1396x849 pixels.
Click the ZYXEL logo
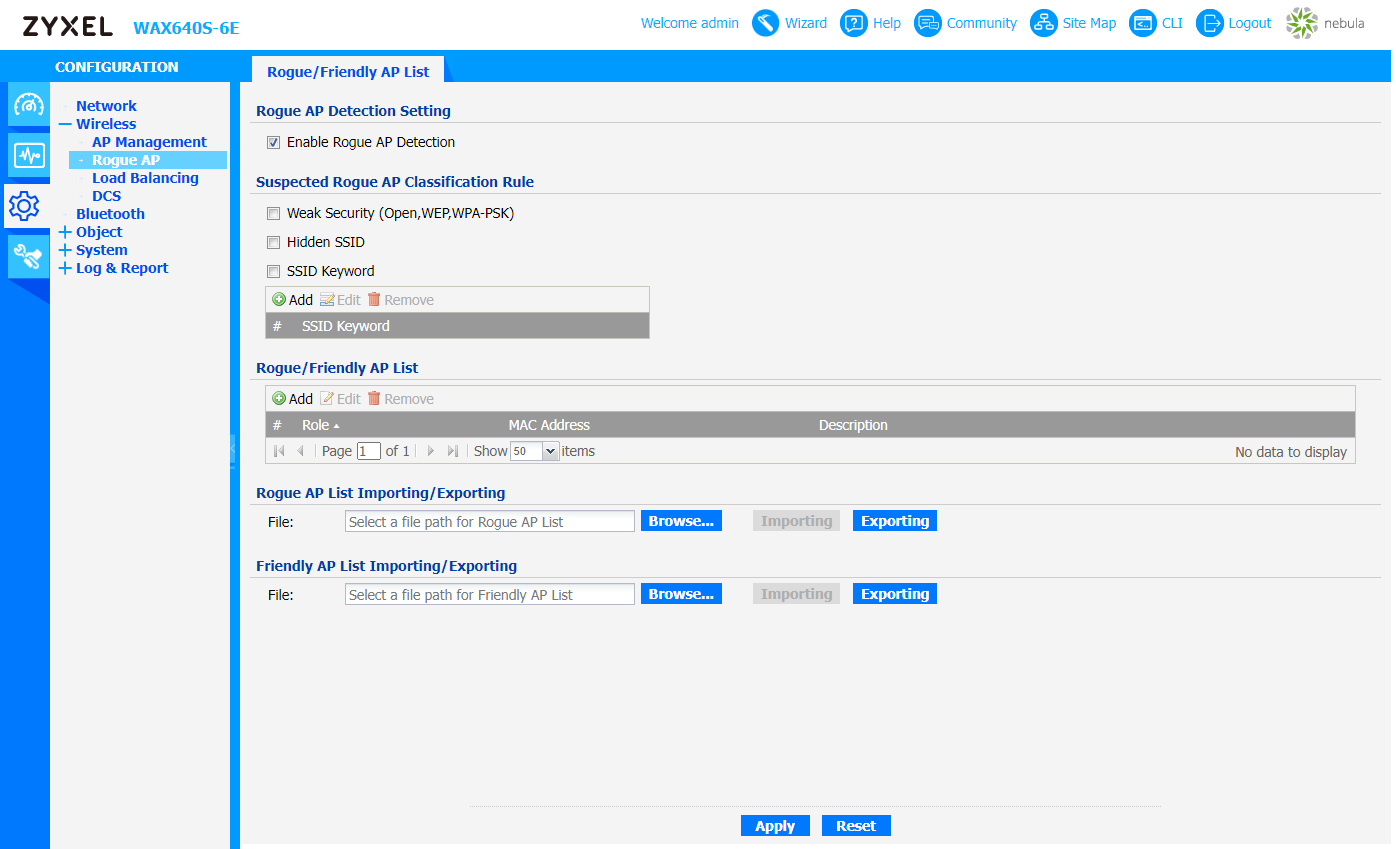pos(68,27)
